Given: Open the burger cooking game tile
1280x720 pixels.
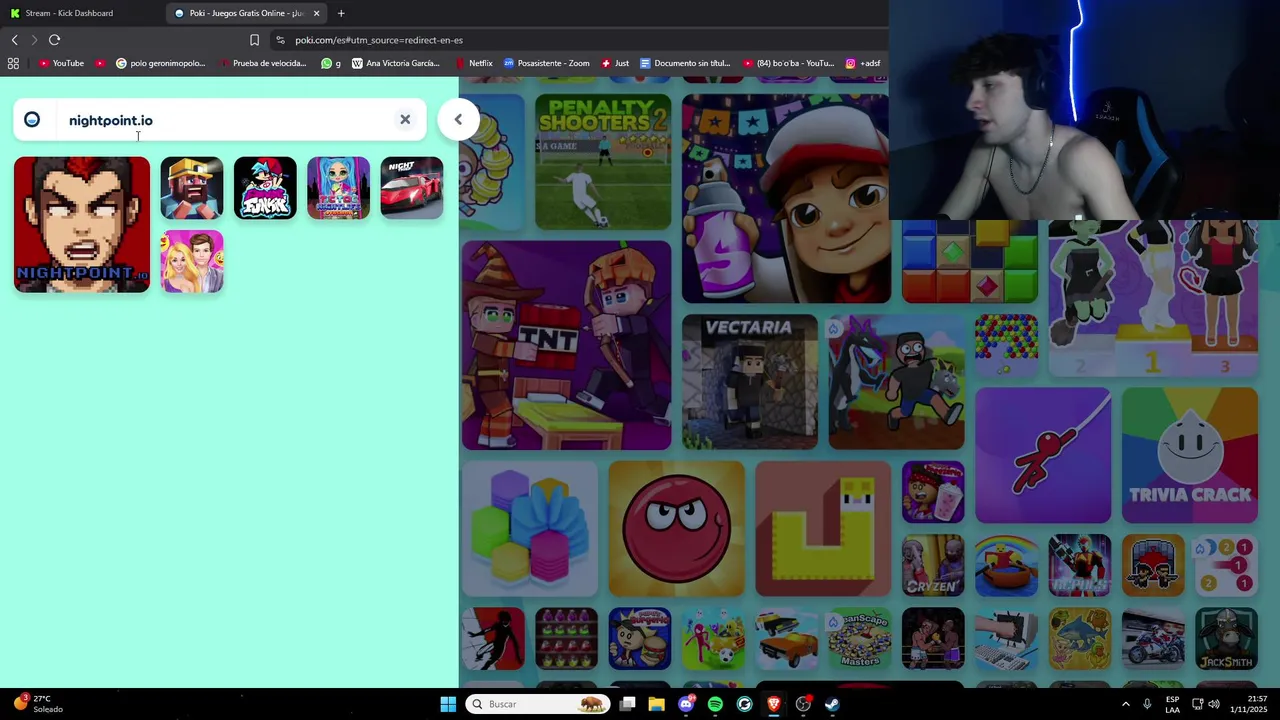Looking at the screenshot, I should coord(640,638).
